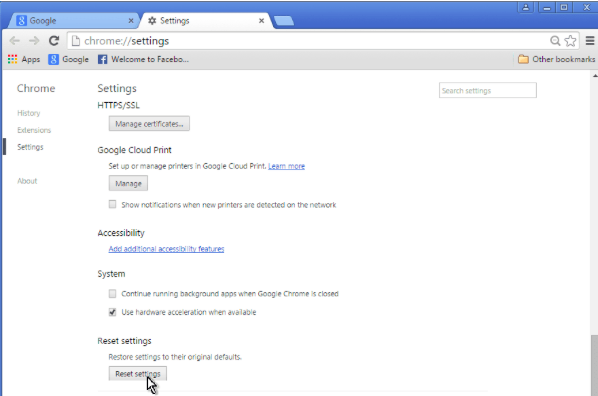
Task: Open the Apps grid shortcut
Action: [x=24, y=59]
